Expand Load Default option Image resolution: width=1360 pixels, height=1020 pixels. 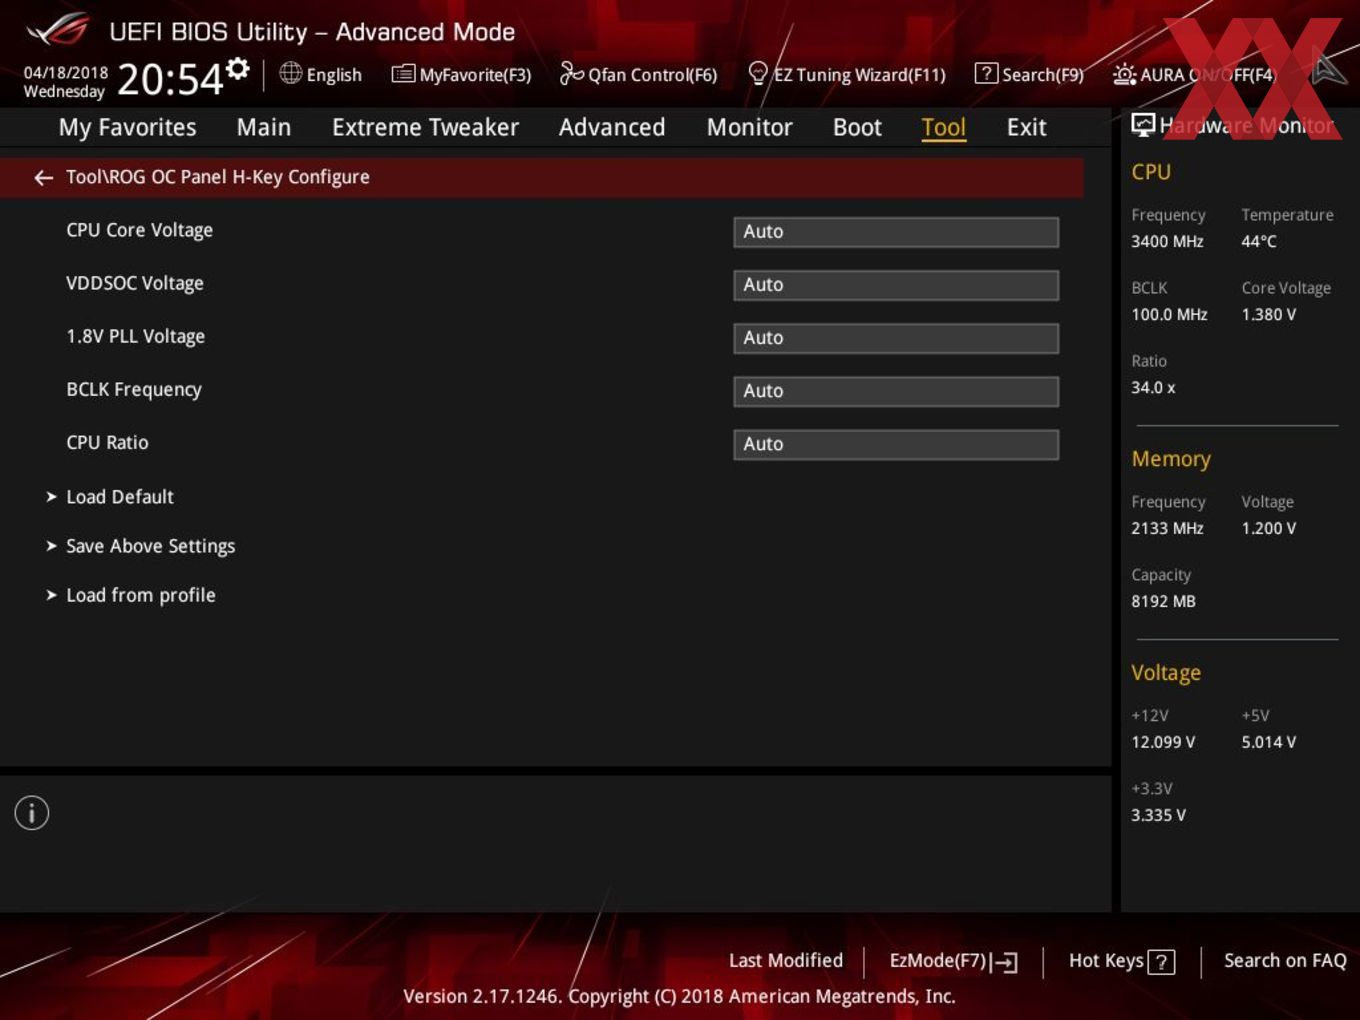(x=120, y=497)
